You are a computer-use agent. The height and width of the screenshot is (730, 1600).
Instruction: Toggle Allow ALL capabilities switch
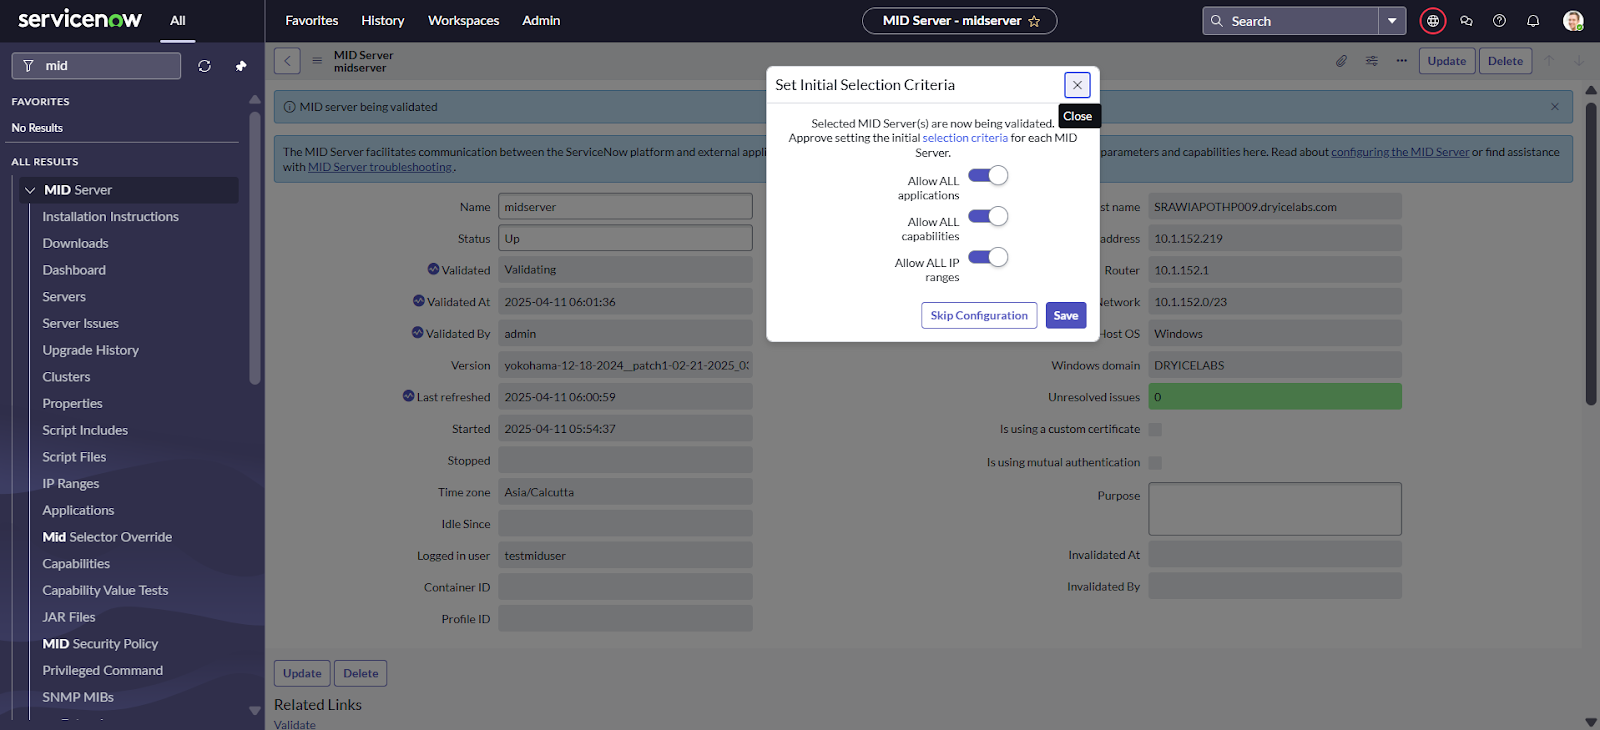pyautogui.click(x=988, y=217)
